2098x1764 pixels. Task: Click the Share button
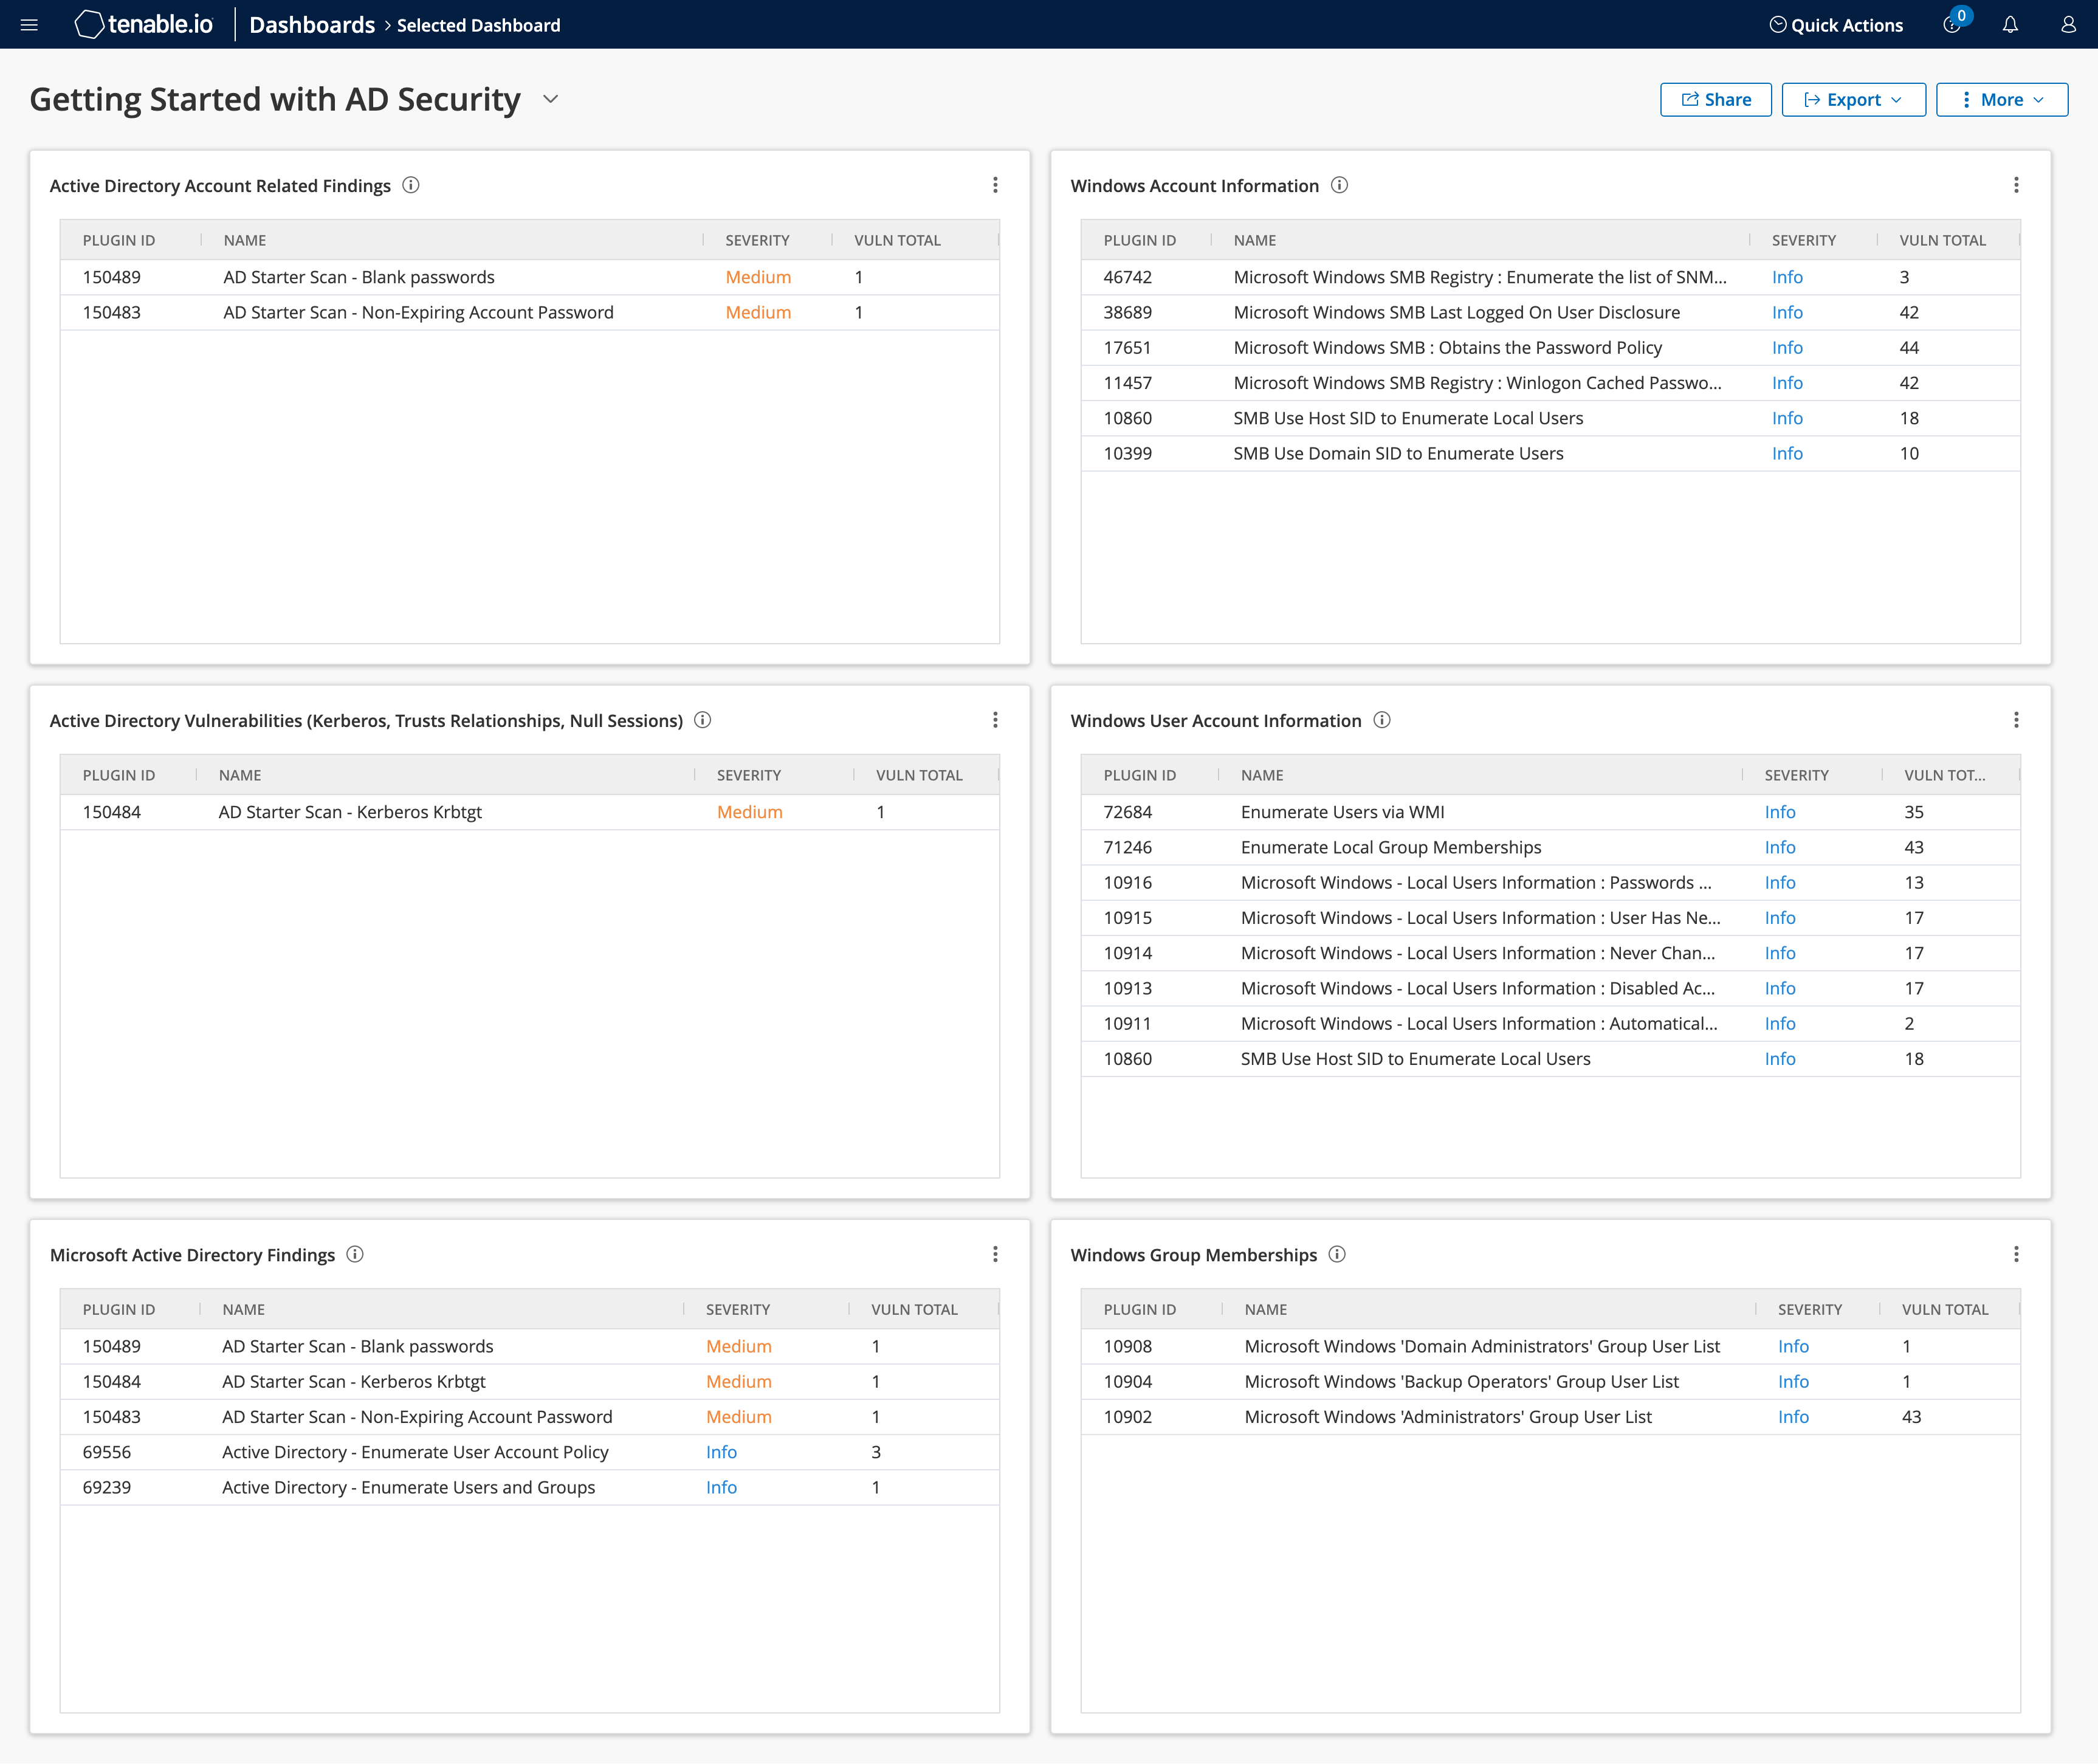pyautogui.click(x=1716, y=99)
